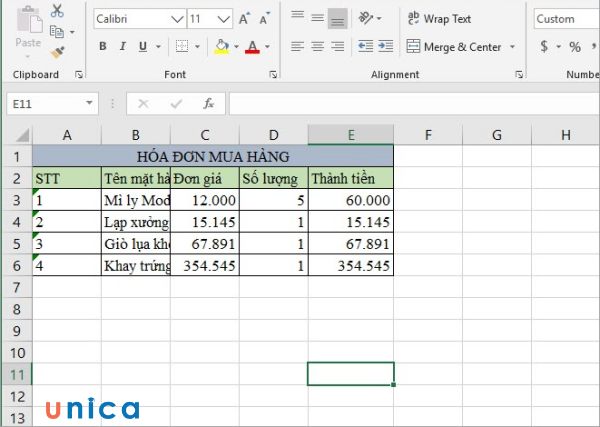Apply red font color
The width and height of the screenshot is (600, 427).
tap(252, 46)
